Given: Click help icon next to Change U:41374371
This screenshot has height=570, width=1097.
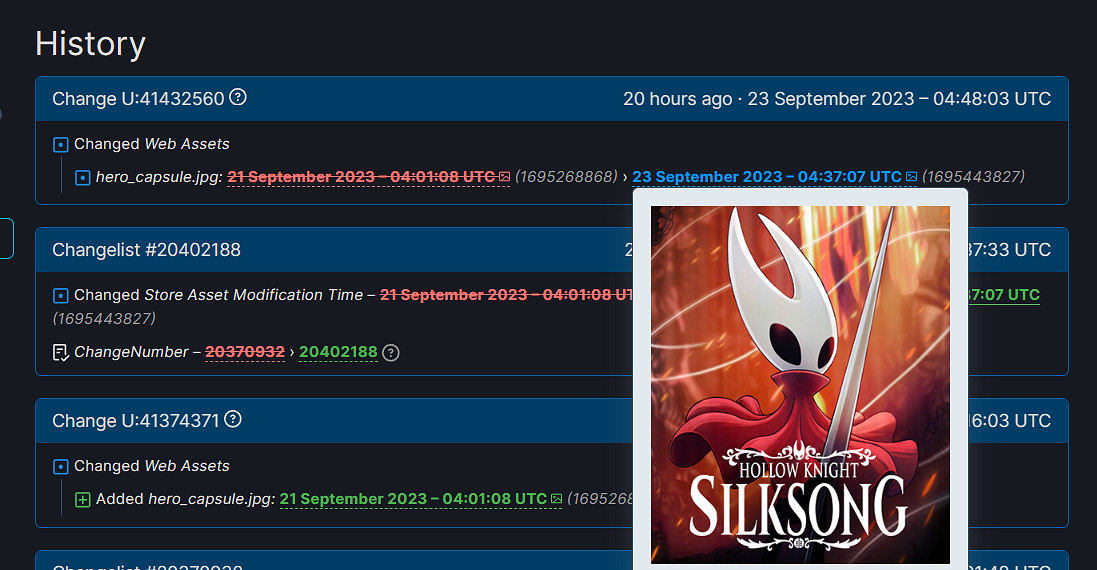Looking at the screenshot, I should tap(233, 420).
